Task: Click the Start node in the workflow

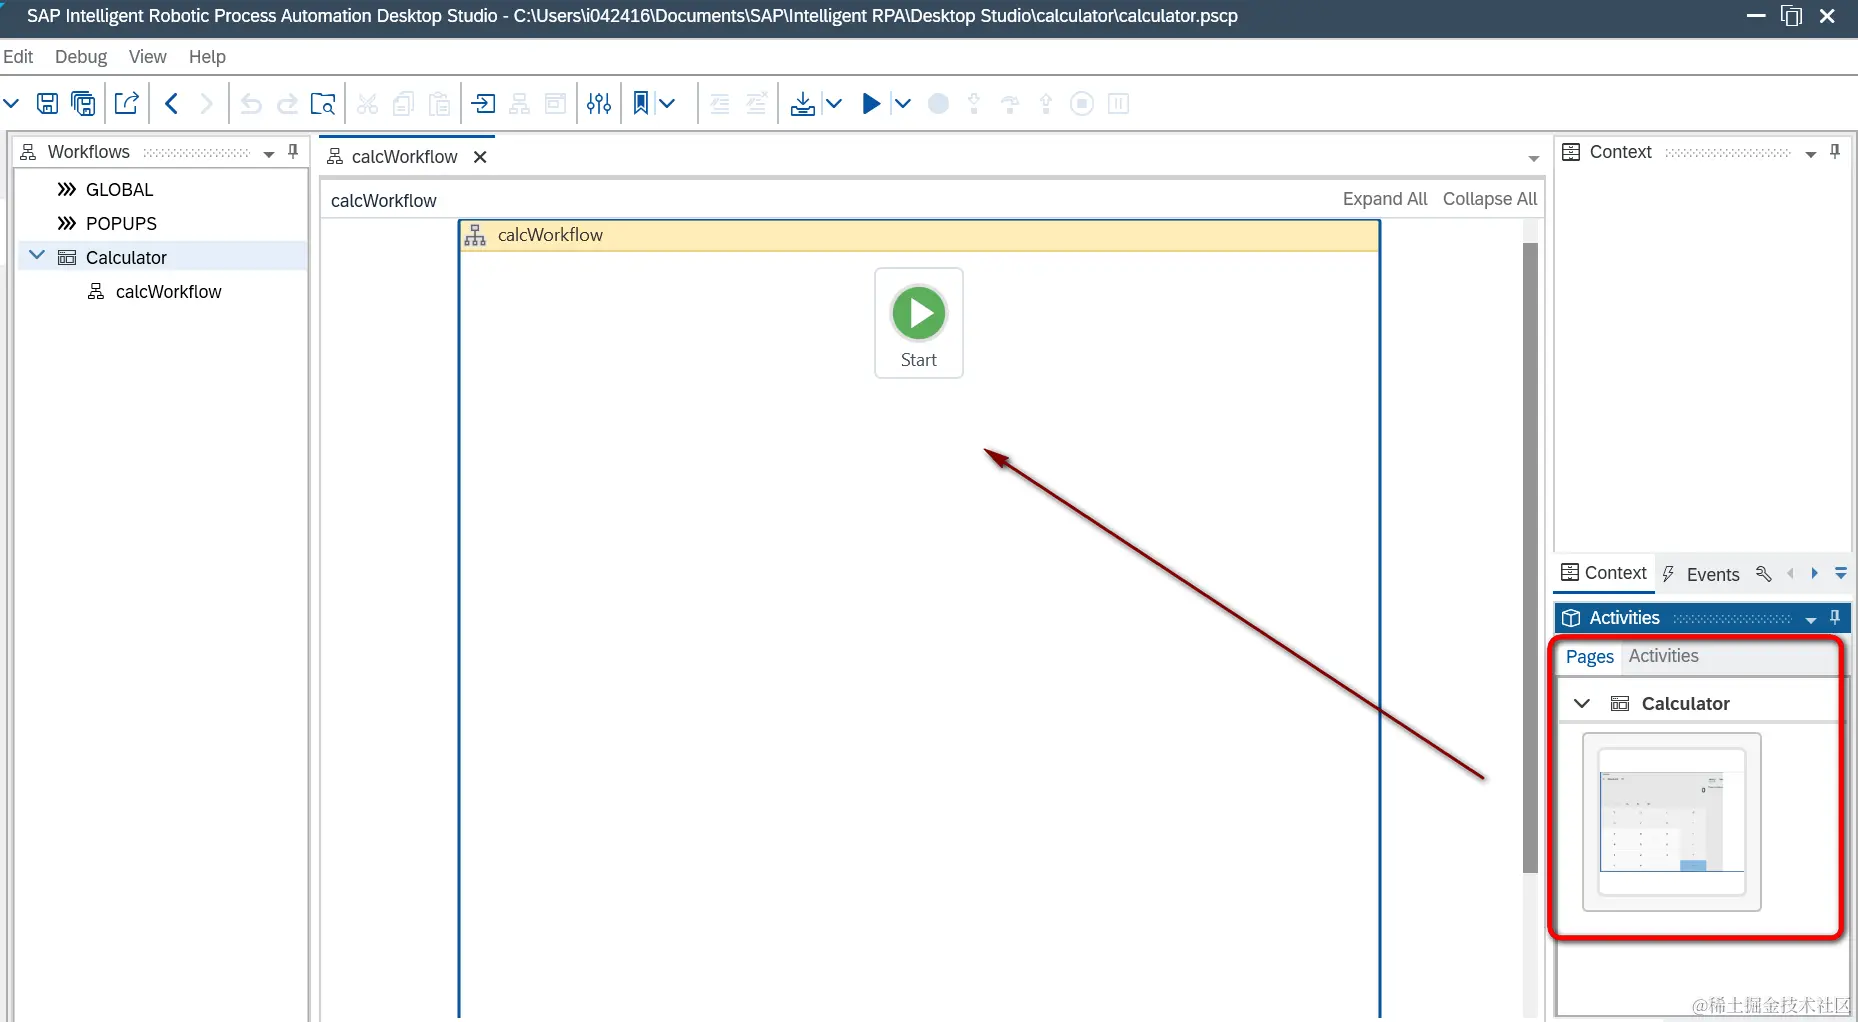Action: (x=919, y=323)
